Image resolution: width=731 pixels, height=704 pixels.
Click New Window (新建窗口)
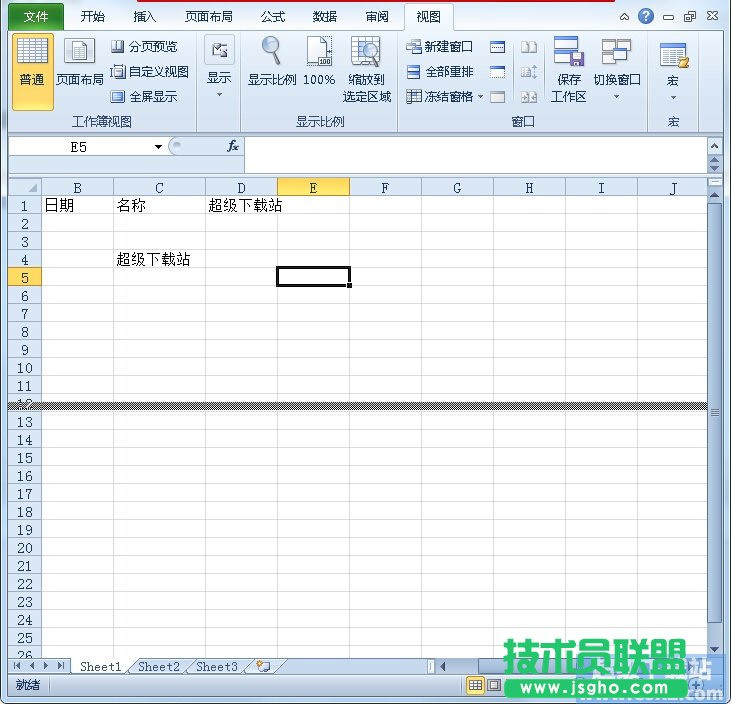click(439, 46)
